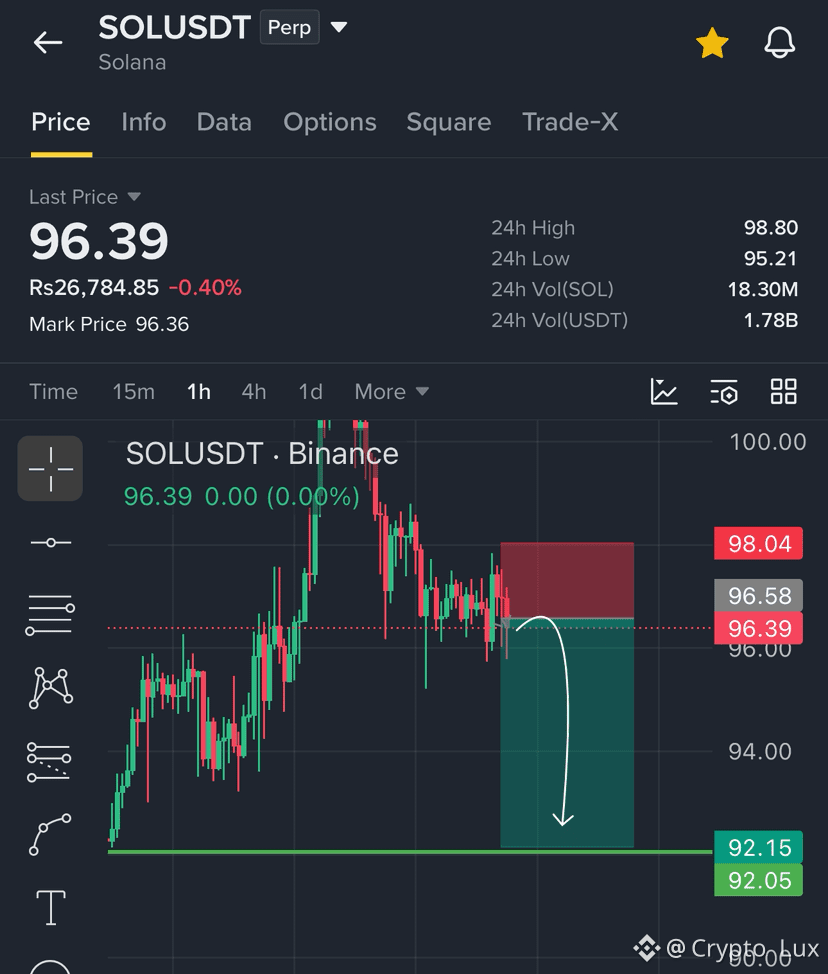This screenshot has width=828, height=974.
Task: Select the curve path drawing tool
Action: pyautogui.click(x=50, y=834)
